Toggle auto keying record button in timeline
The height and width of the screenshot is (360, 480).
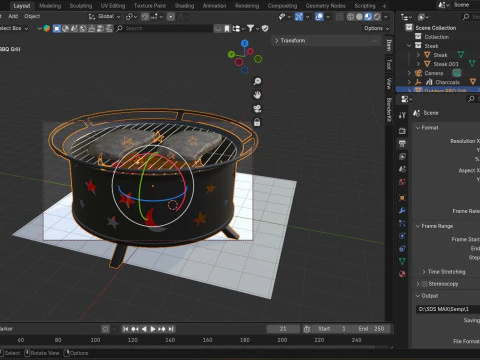click(105, 329)
